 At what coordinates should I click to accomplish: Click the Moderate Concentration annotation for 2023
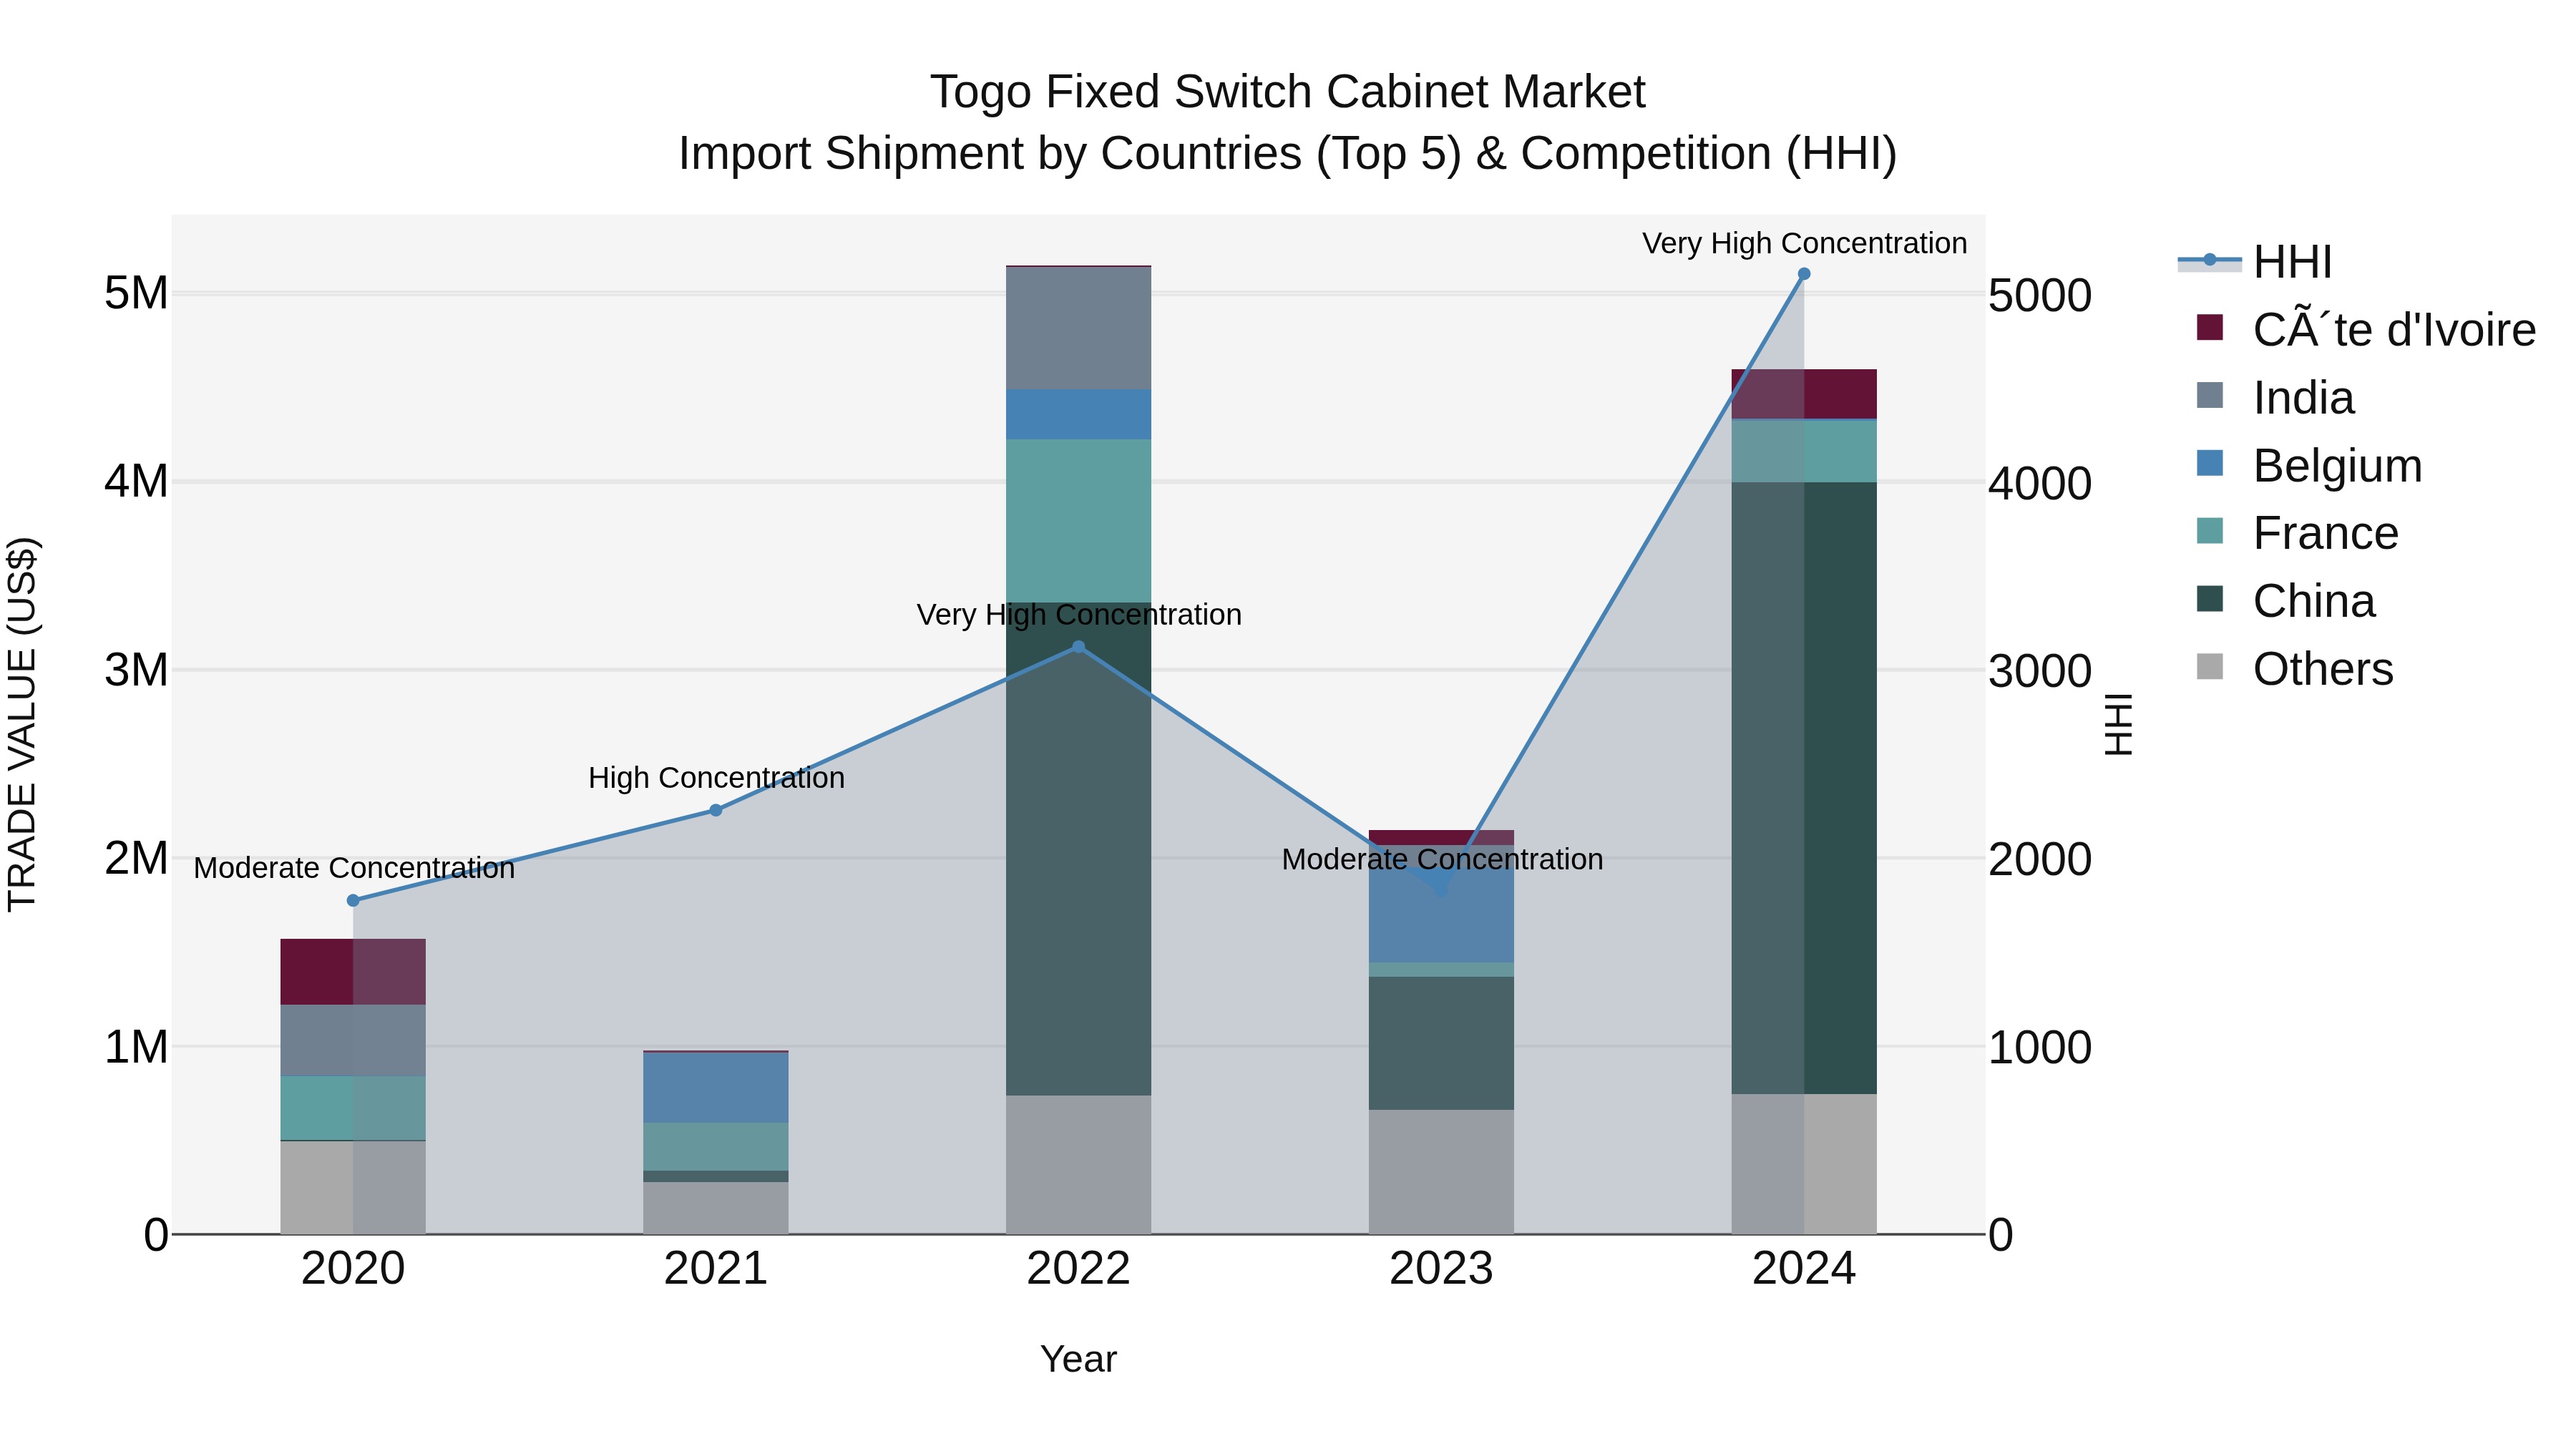coord(1442,860)
